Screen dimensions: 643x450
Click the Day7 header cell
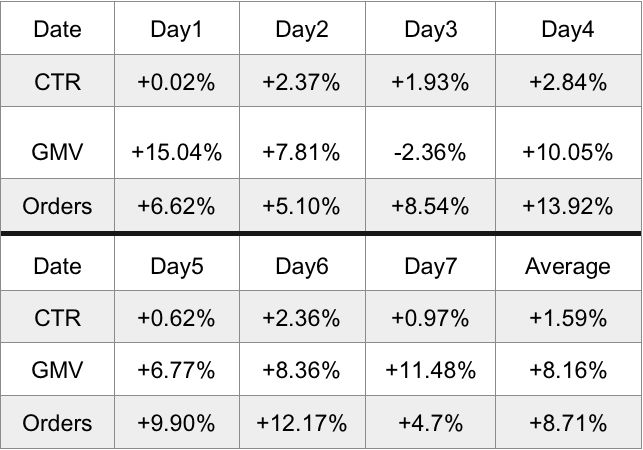point(431,266)
